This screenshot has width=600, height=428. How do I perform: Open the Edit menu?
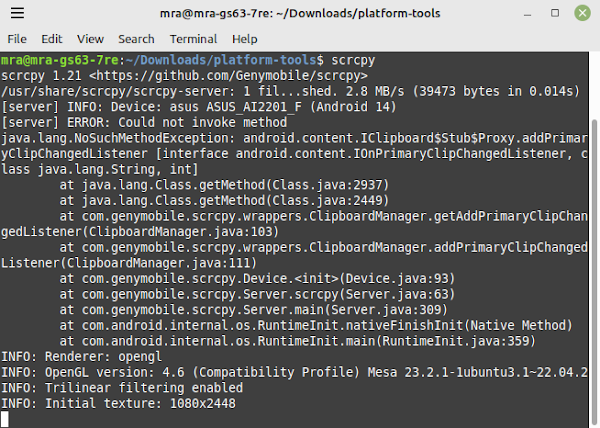[x=52, y=39]
